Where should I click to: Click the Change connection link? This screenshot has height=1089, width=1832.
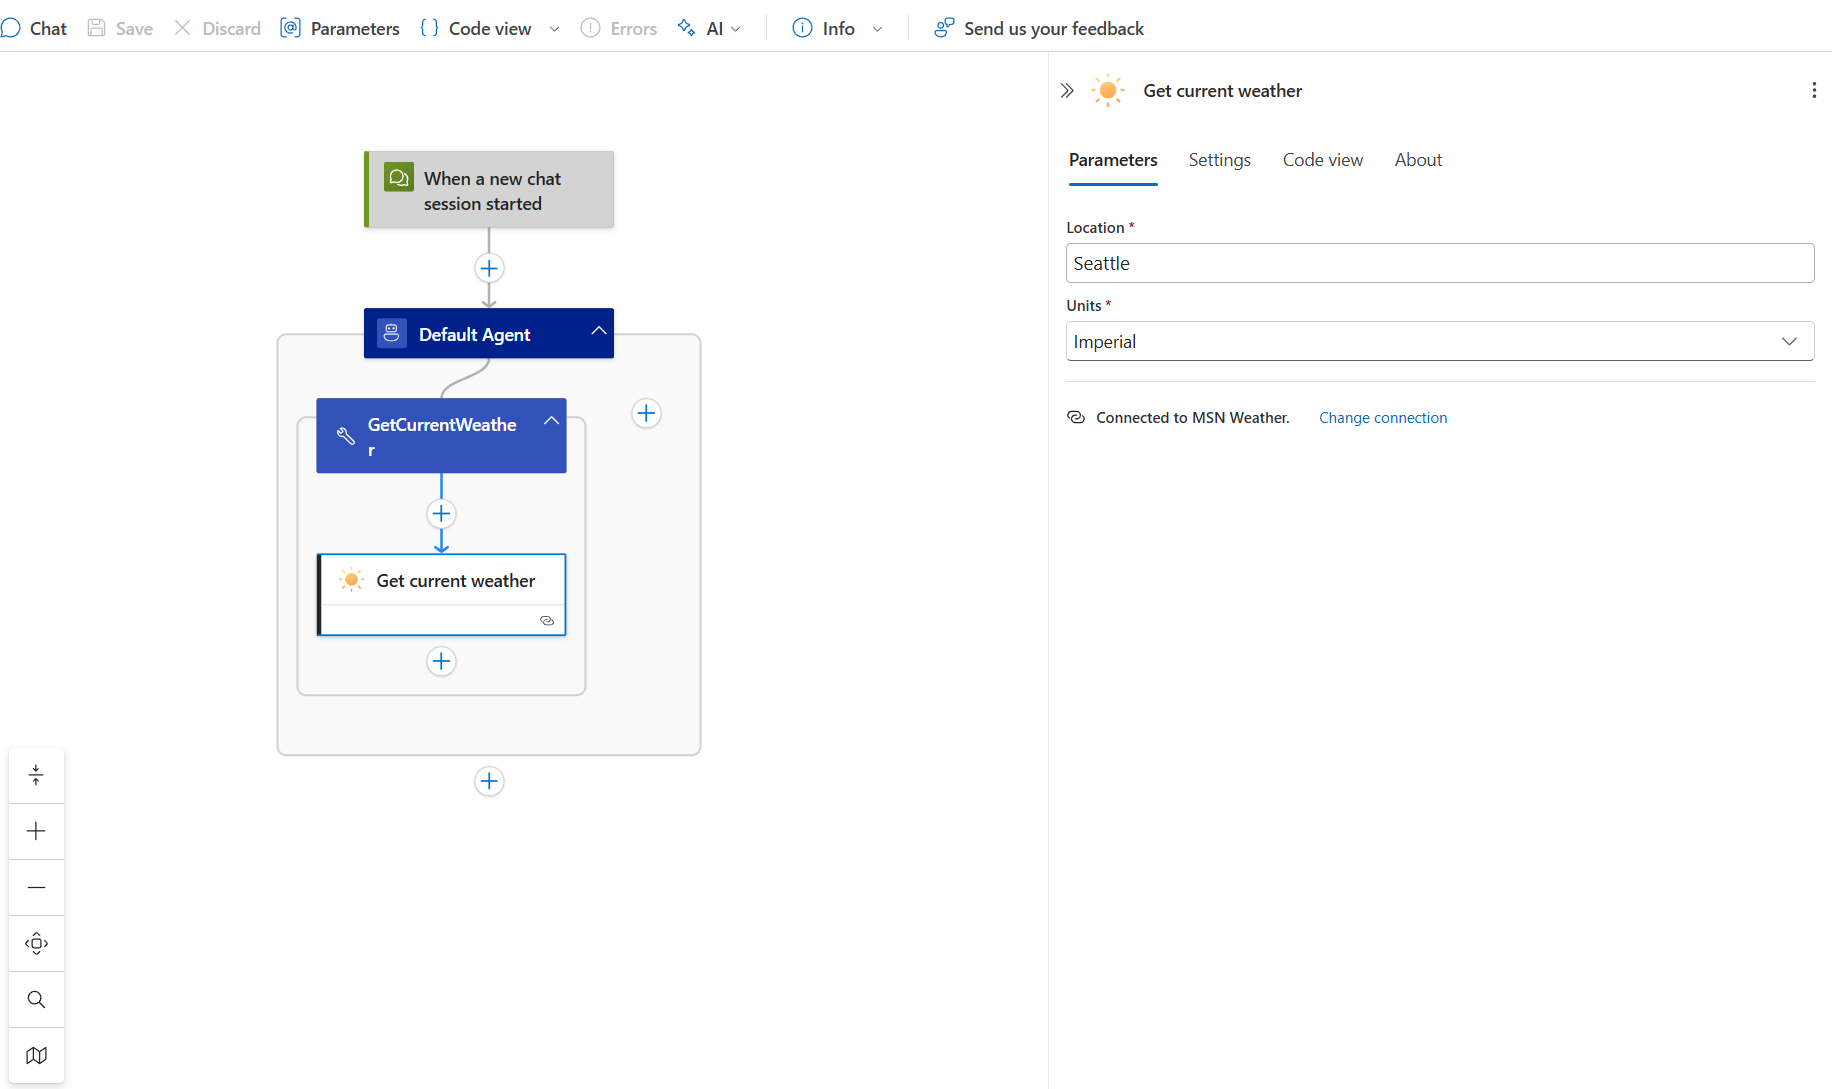(1382, 418)
